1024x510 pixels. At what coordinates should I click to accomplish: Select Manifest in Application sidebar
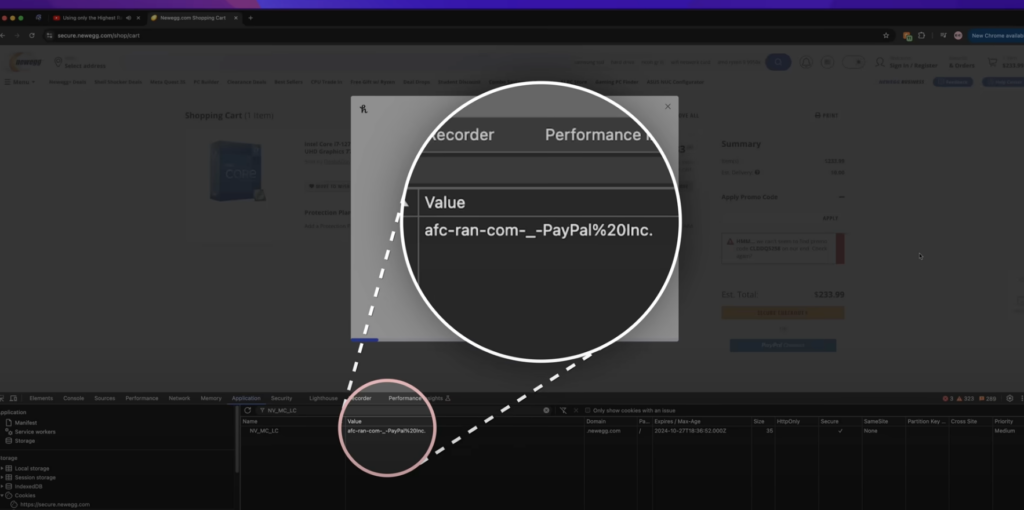tap(26, 422)
